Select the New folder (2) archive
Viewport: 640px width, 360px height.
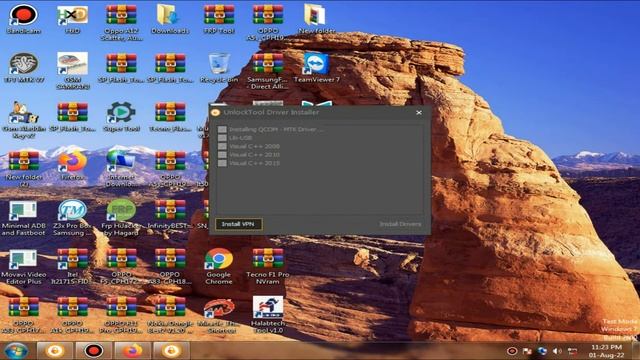24,169
